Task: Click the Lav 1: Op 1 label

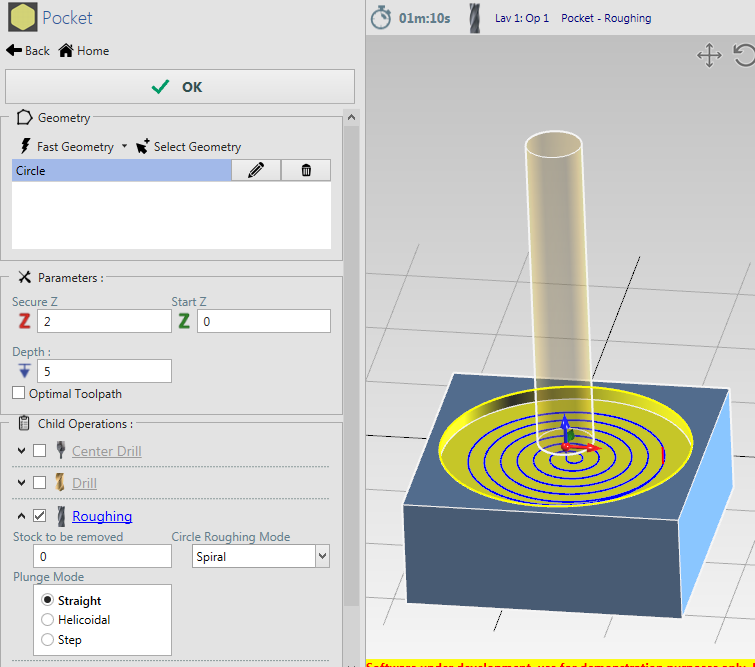Action: tap(522, 18)
